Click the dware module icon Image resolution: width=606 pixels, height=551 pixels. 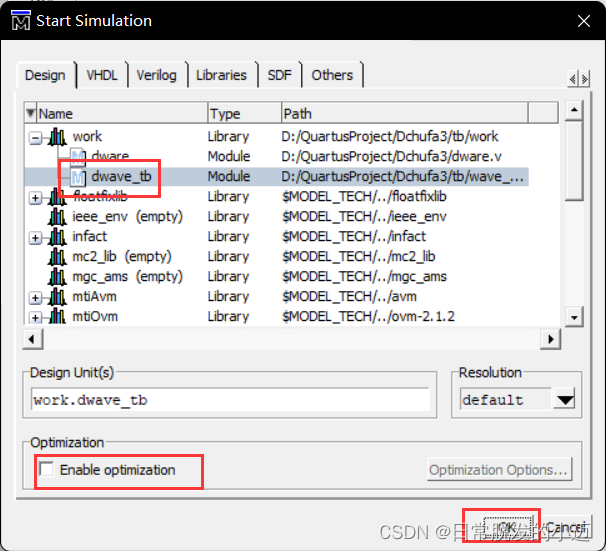[78, 156]
